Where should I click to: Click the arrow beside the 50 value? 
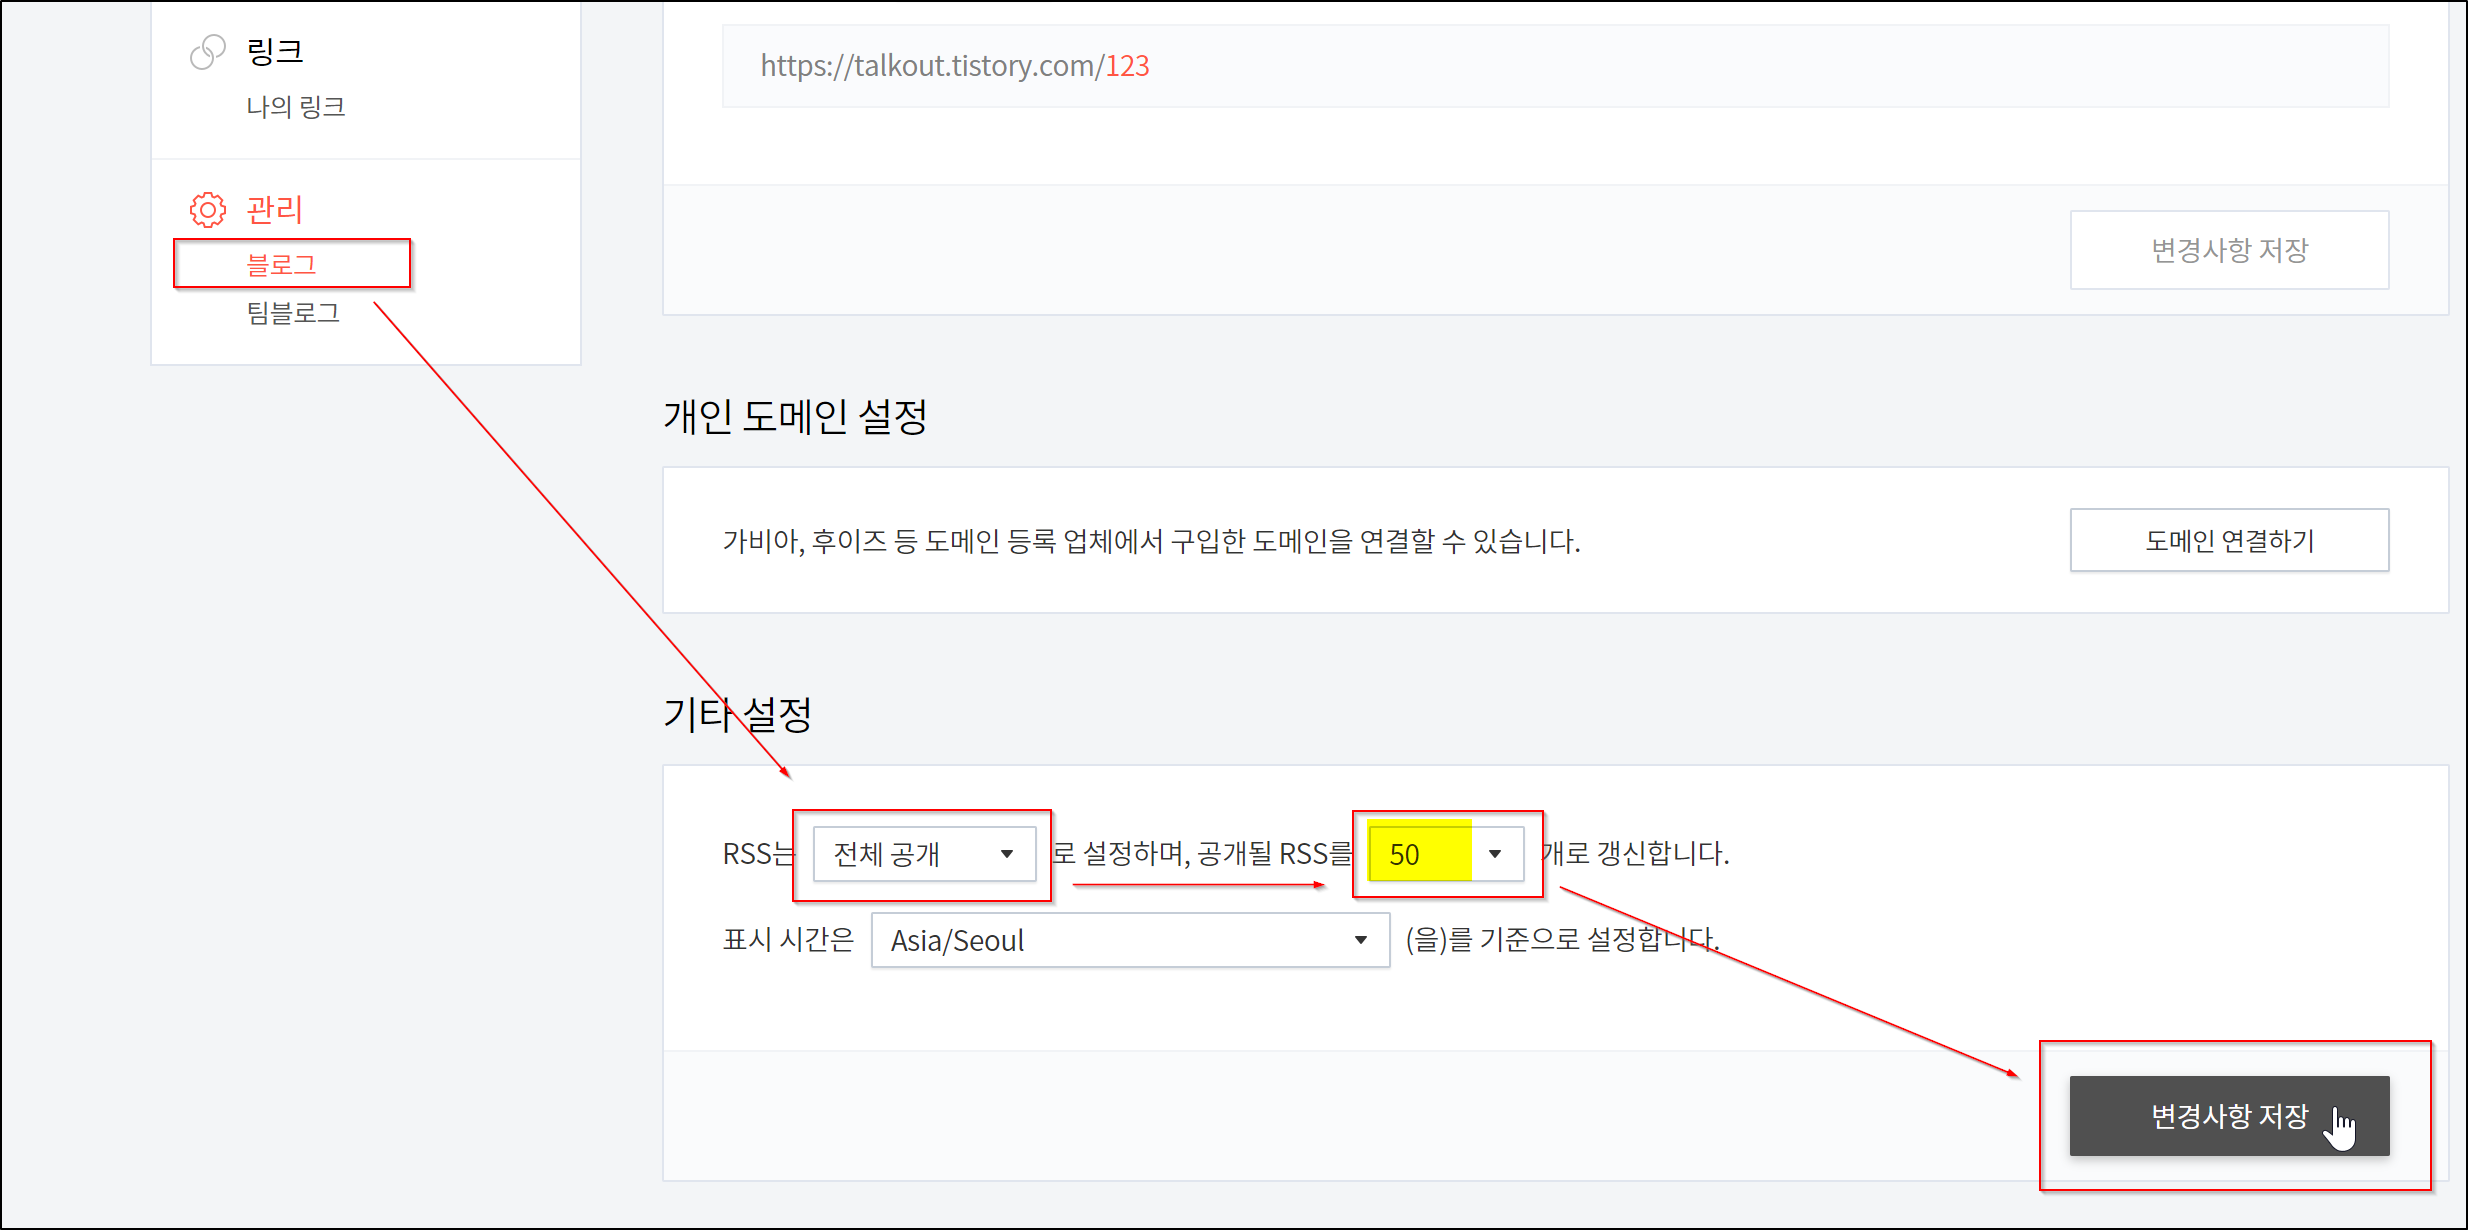coord(1494,854)
